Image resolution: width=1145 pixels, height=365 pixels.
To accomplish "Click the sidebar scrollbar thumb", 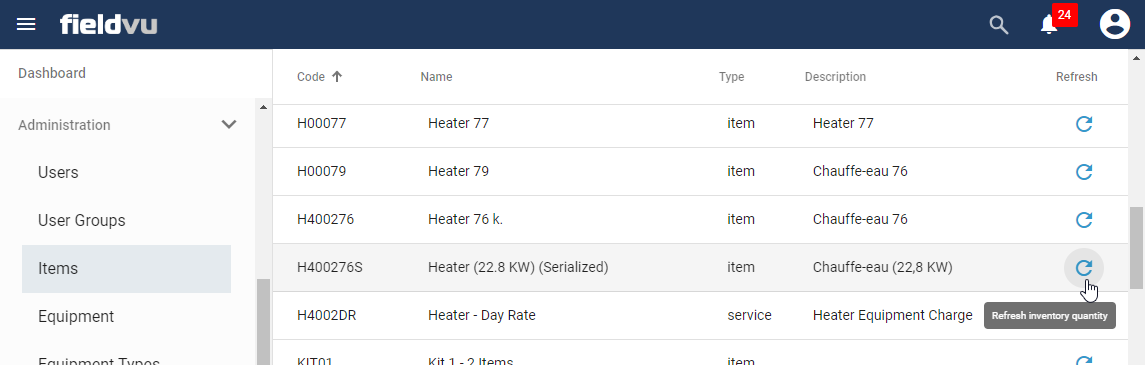I will [x=264, y=321].
